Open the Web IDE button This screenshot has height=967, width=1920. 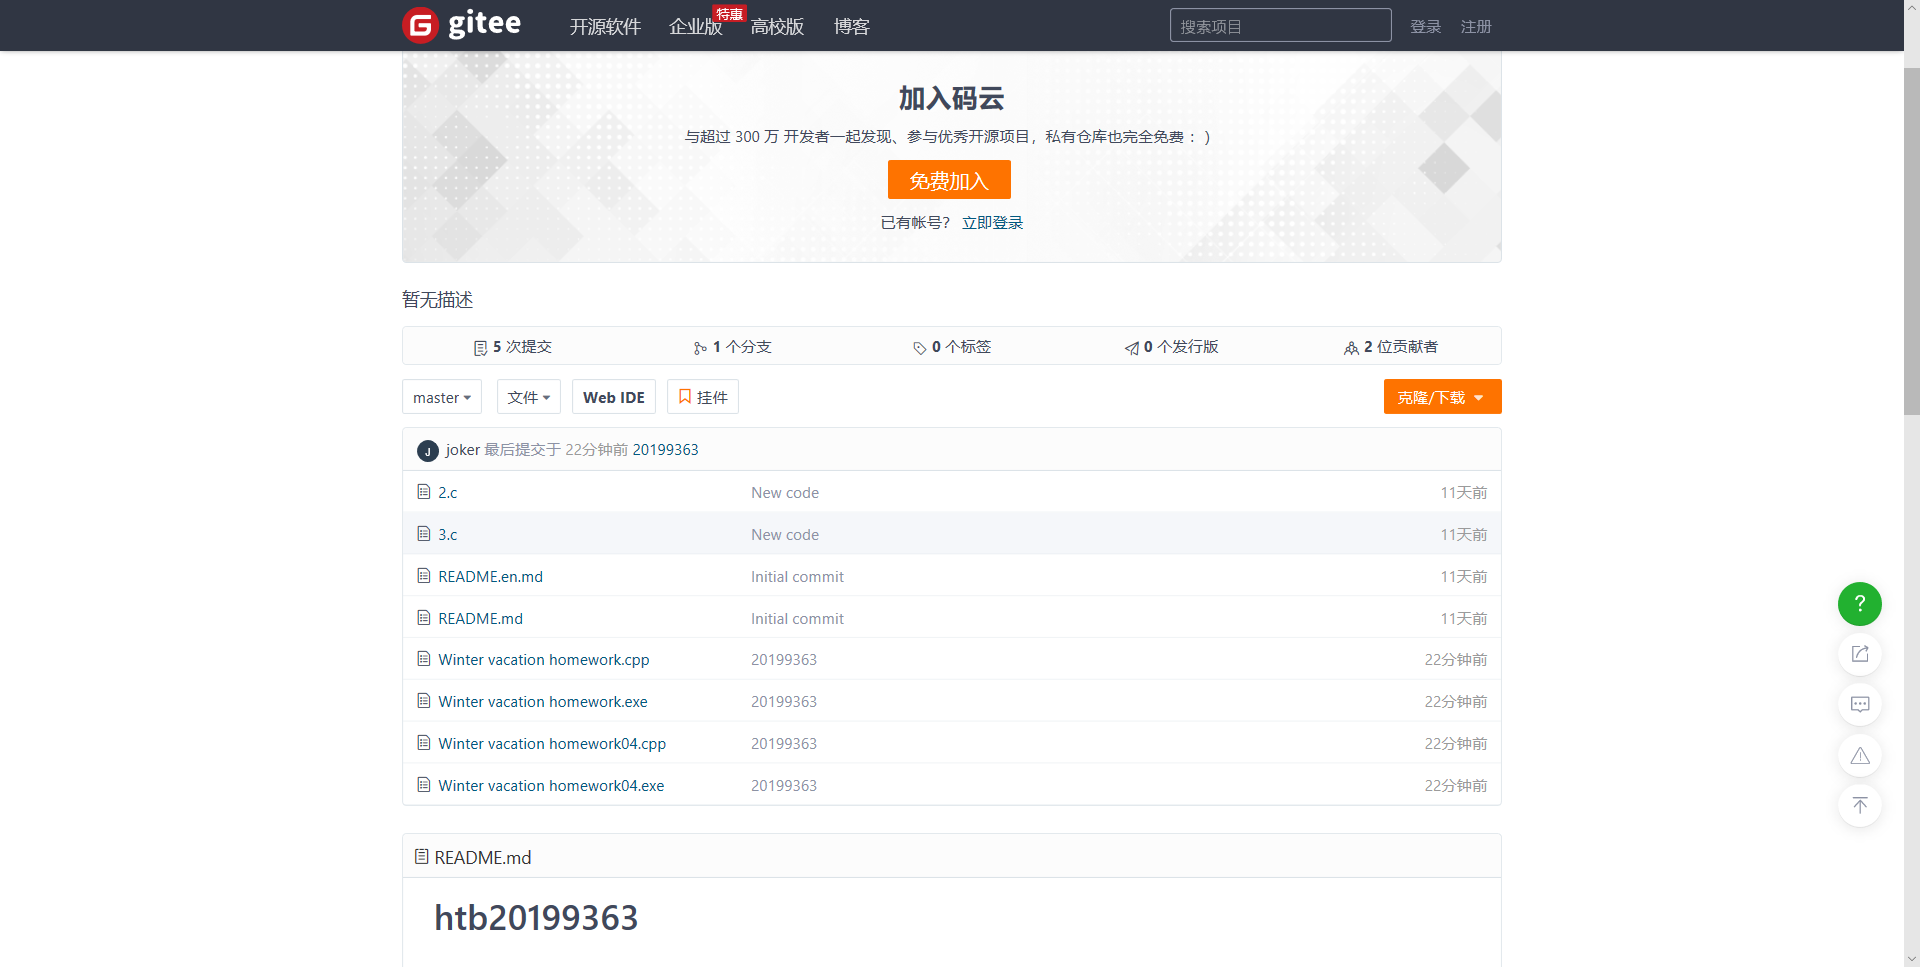614,397
